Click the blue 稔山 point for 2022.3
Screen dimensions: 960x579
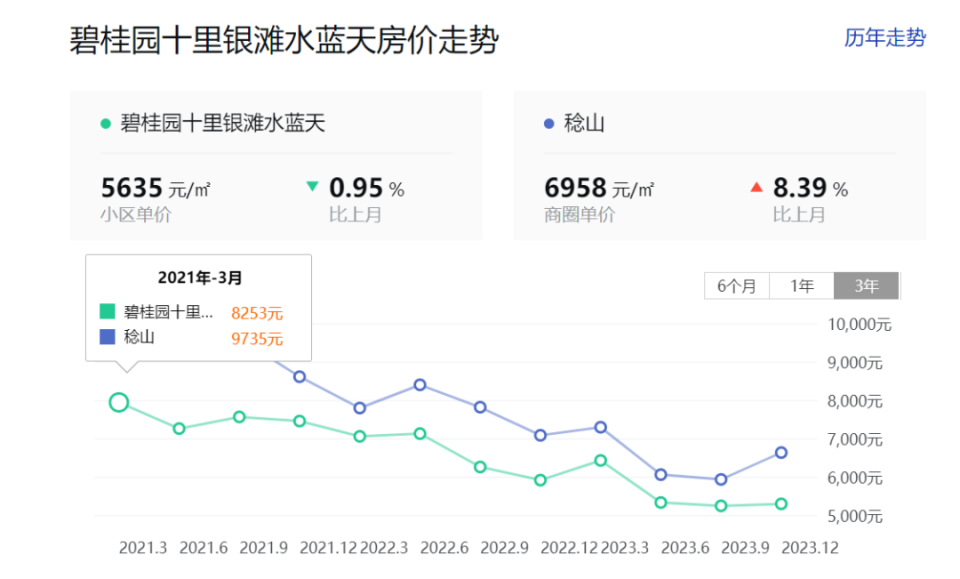point(360,408)
